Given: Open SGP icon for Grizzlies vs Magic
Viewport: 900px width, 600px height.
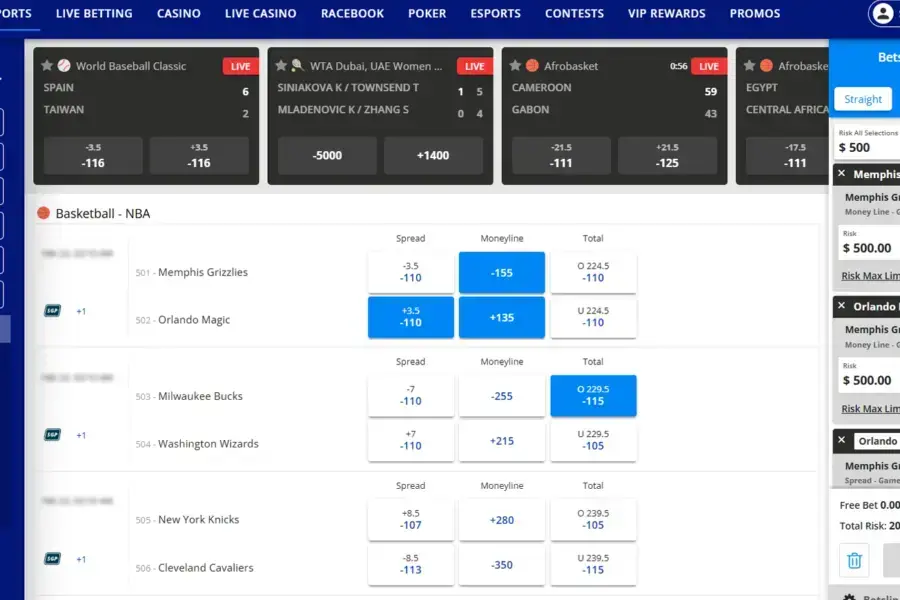Looking at the screenshot, I should 52,311.
